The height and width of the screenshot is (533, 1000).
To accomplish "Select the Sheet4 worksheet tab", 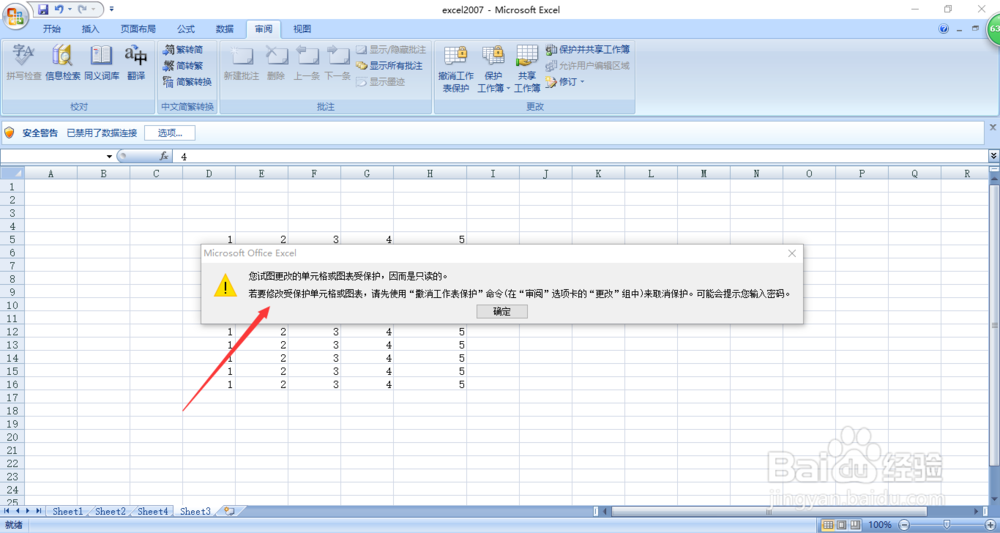I will (x=153, y=511).
